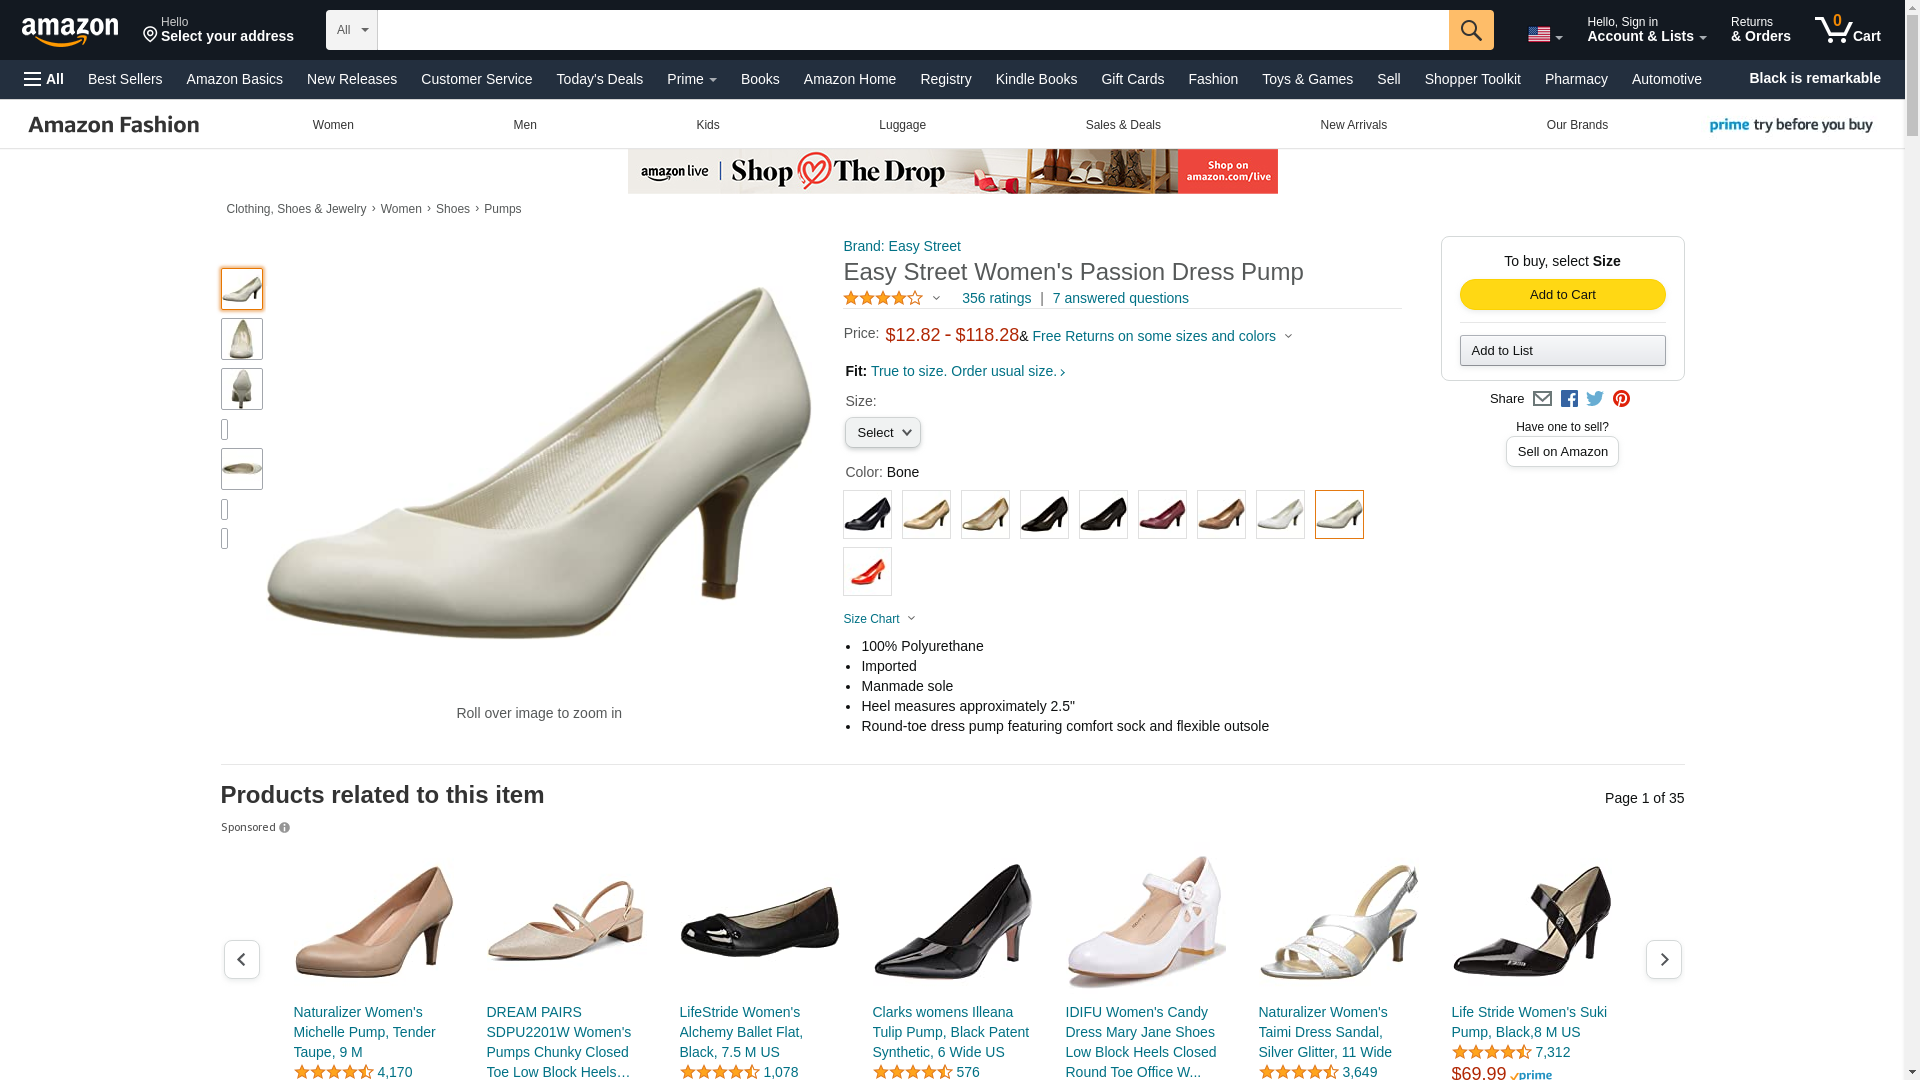Share product on Facebook icon
Viewport: 1920px width, 1080px height.
point(1569,399)
